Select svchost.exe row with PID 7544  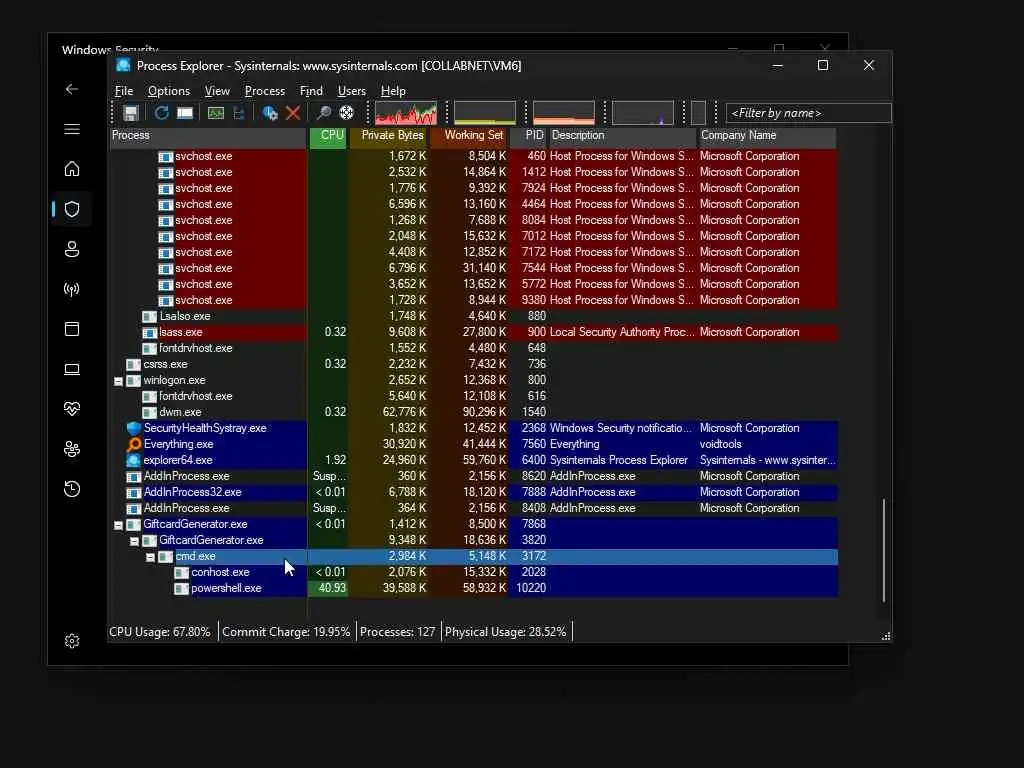tap(473, 268)
